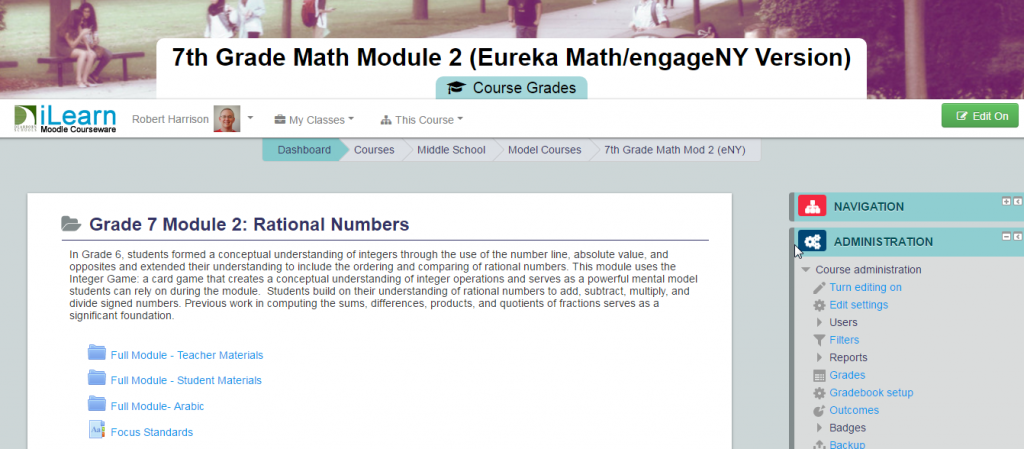Viewport: 1024px width, 449px height.
Task: Collapse the Administration block with minus button
Action: click(1006, 236)
